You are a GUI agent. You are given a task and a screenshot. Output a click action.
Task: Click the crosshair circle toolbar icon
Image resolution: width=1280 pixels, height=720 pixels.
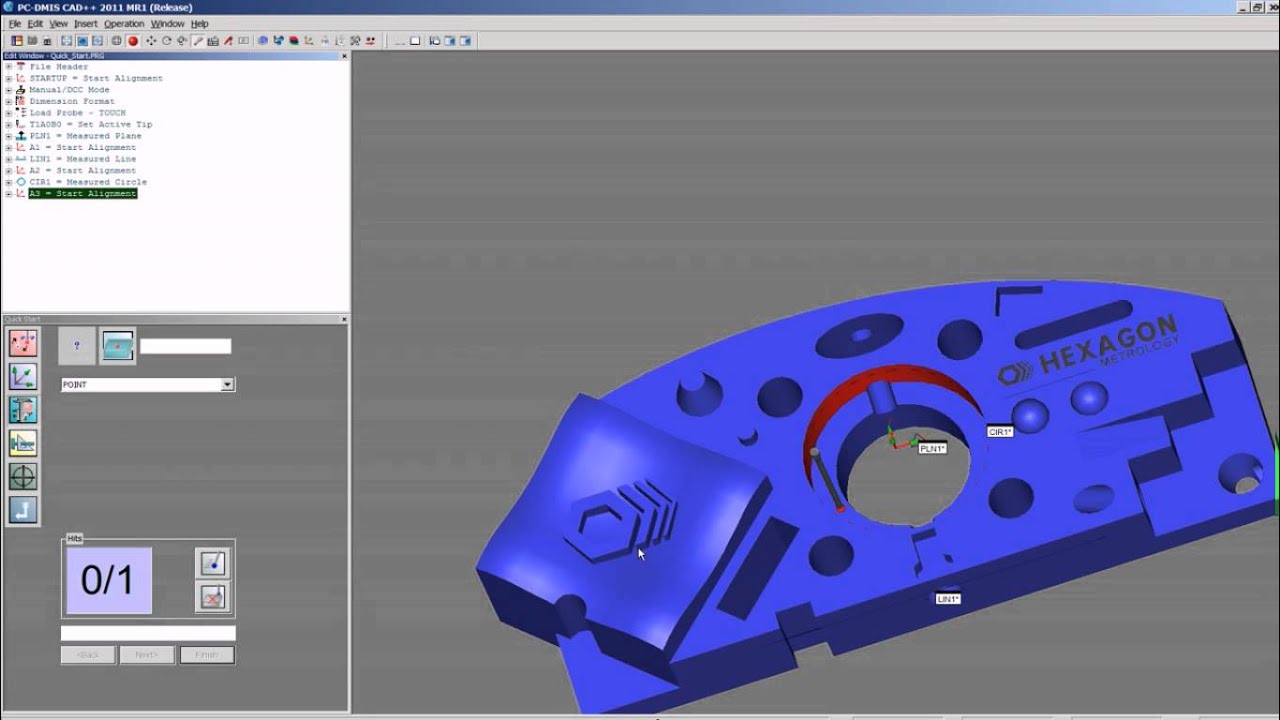click(x=117, y=41)
